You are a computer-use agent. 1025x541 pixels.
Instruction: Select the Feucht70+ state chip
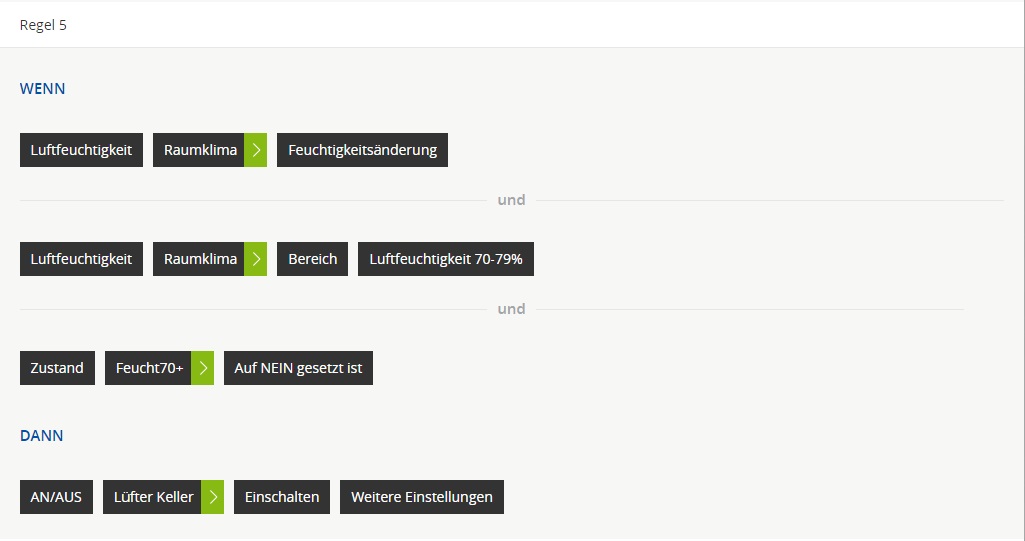point(149,368)
